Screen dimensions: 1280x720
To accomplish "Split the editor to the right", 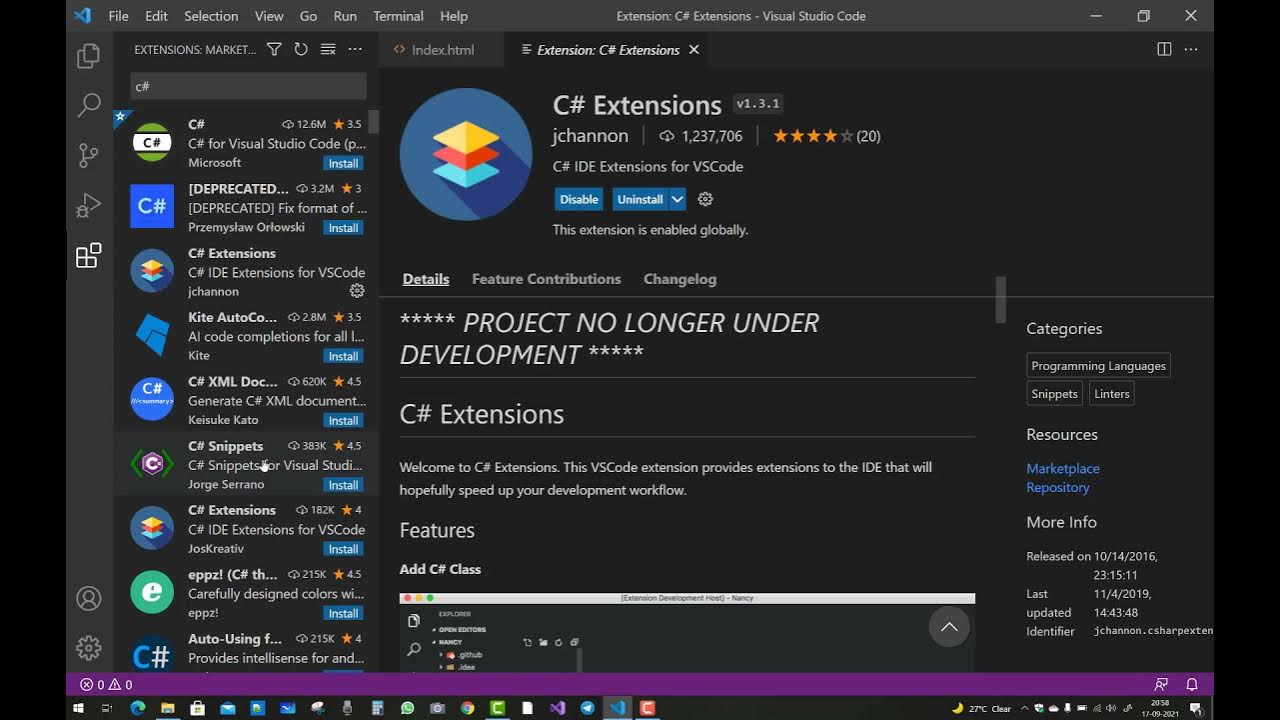I will pyautogui.click(x=1164, y=49).
